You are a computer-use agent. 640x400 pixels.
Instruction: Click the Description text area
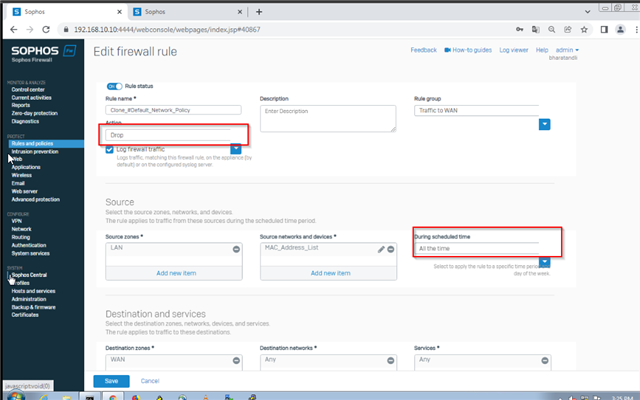[x=328, y=118]
